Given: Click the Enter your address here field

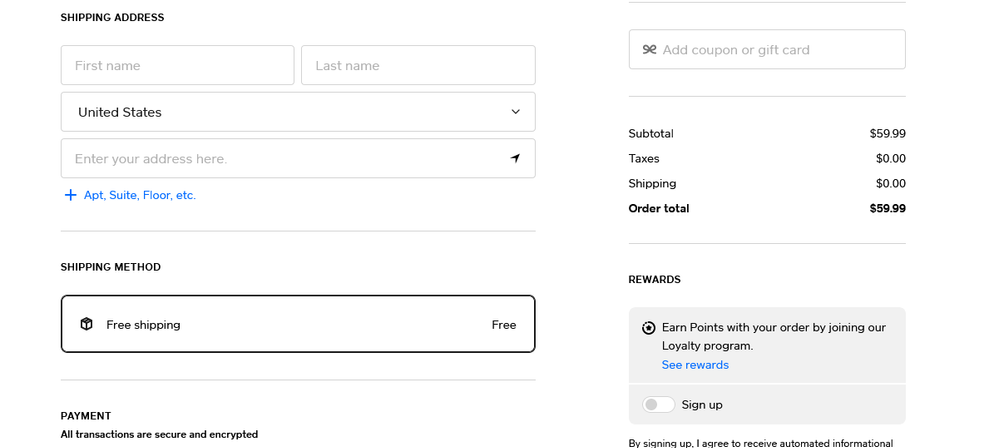Looking at the screenshot, I should click(x=298, y=158).
